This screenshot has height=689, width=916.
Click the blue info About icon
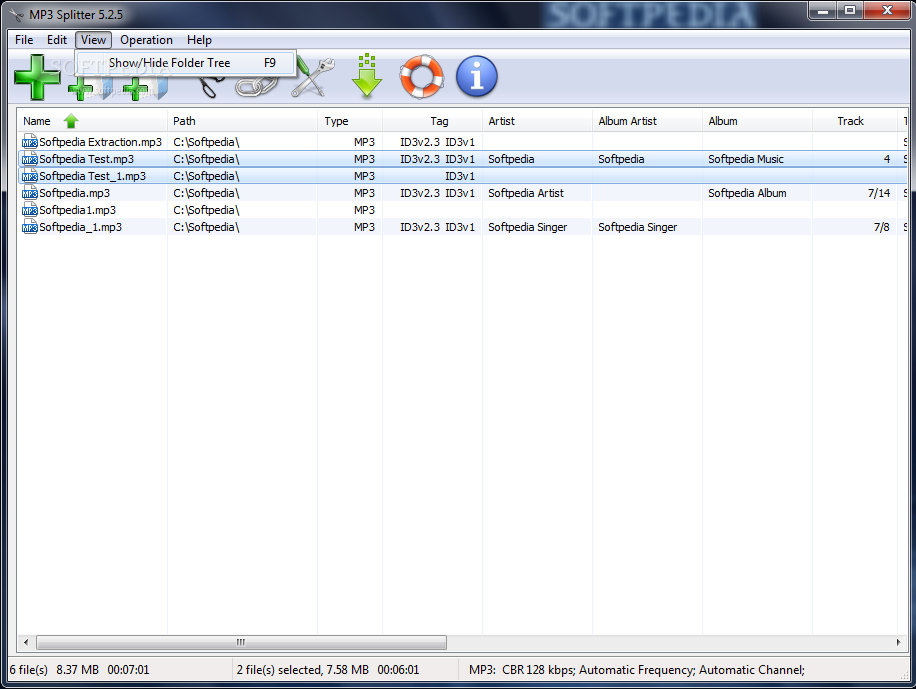click(x=477, y=77)
